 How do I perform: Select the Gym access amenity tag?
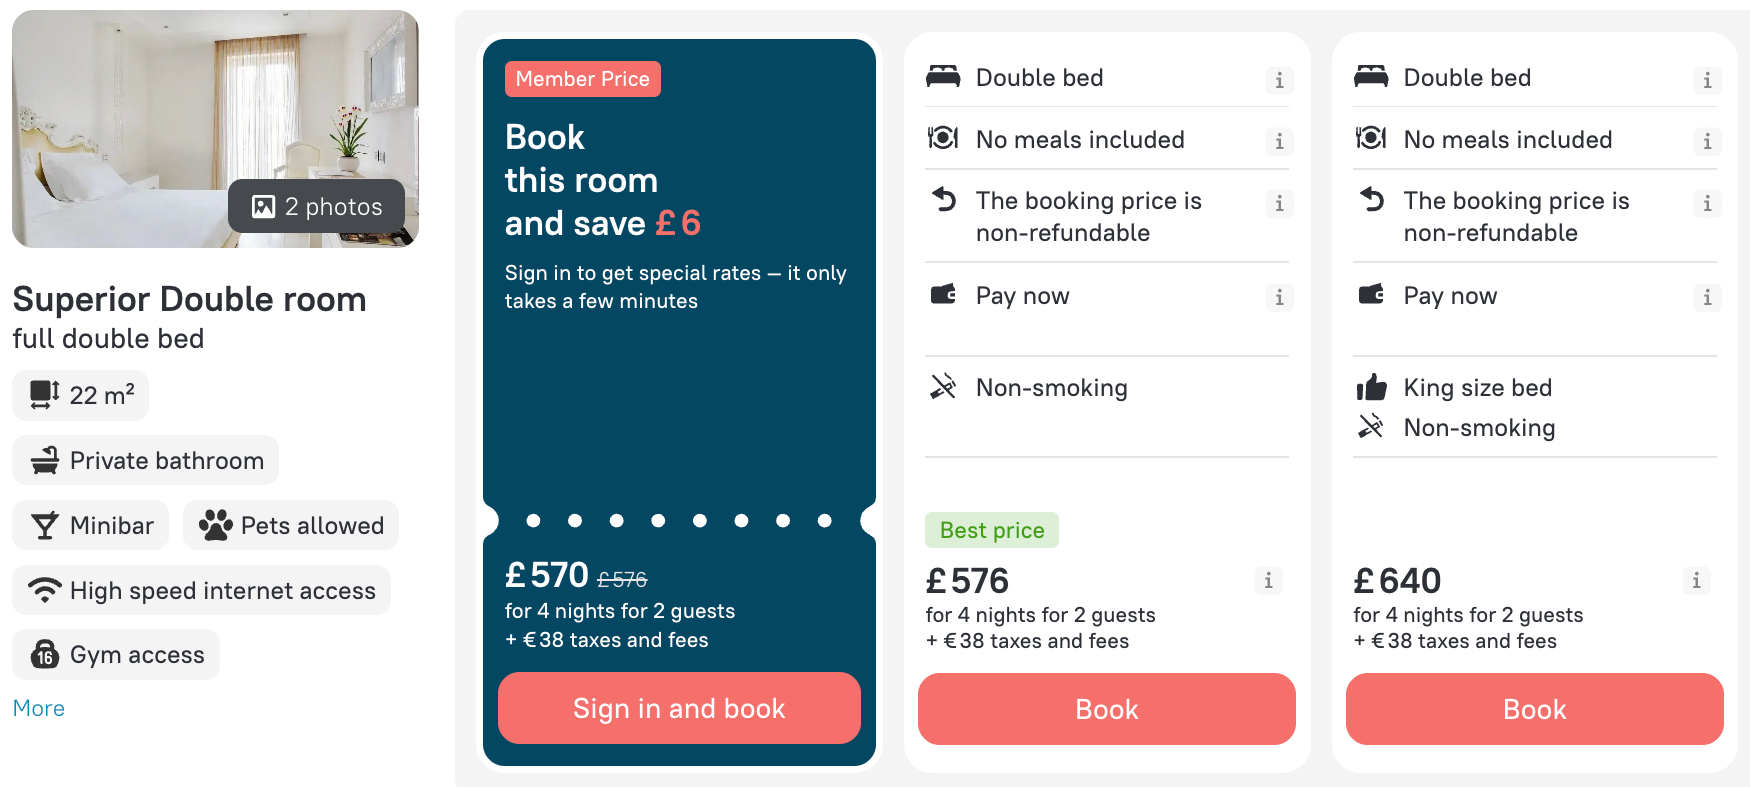click(x=116, y=655)
